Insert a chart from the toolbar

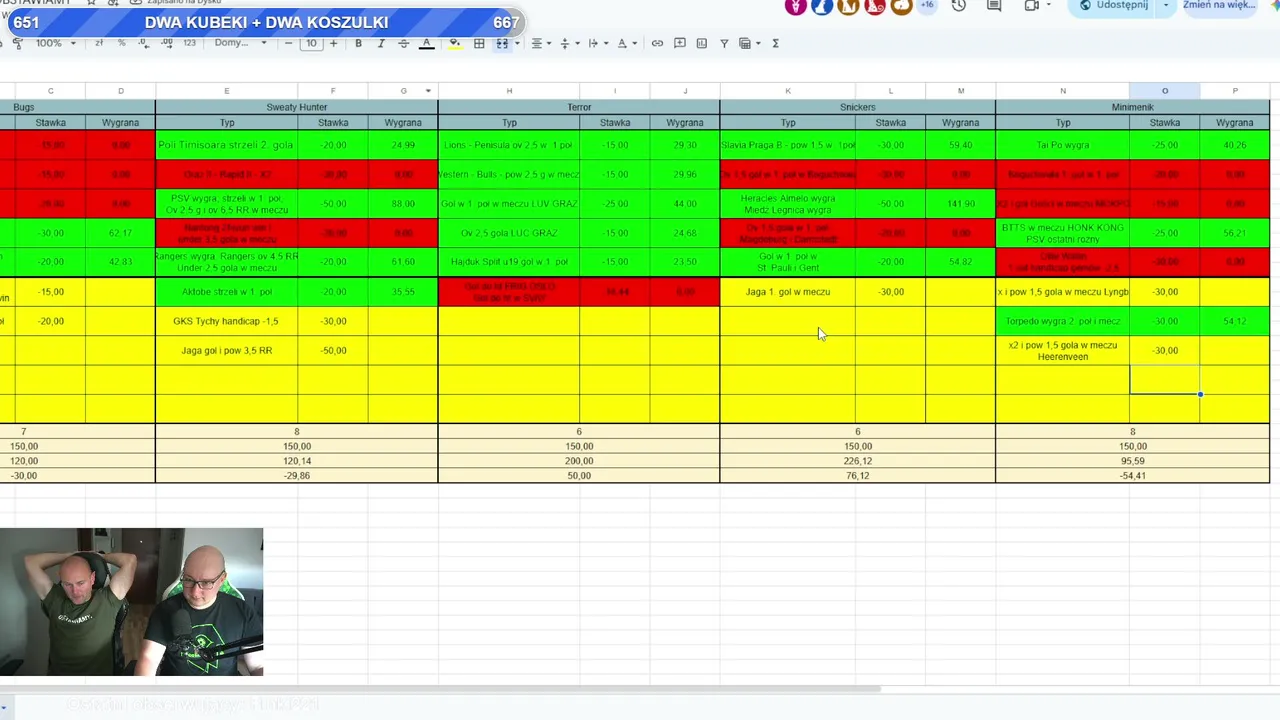coord(702,43)
